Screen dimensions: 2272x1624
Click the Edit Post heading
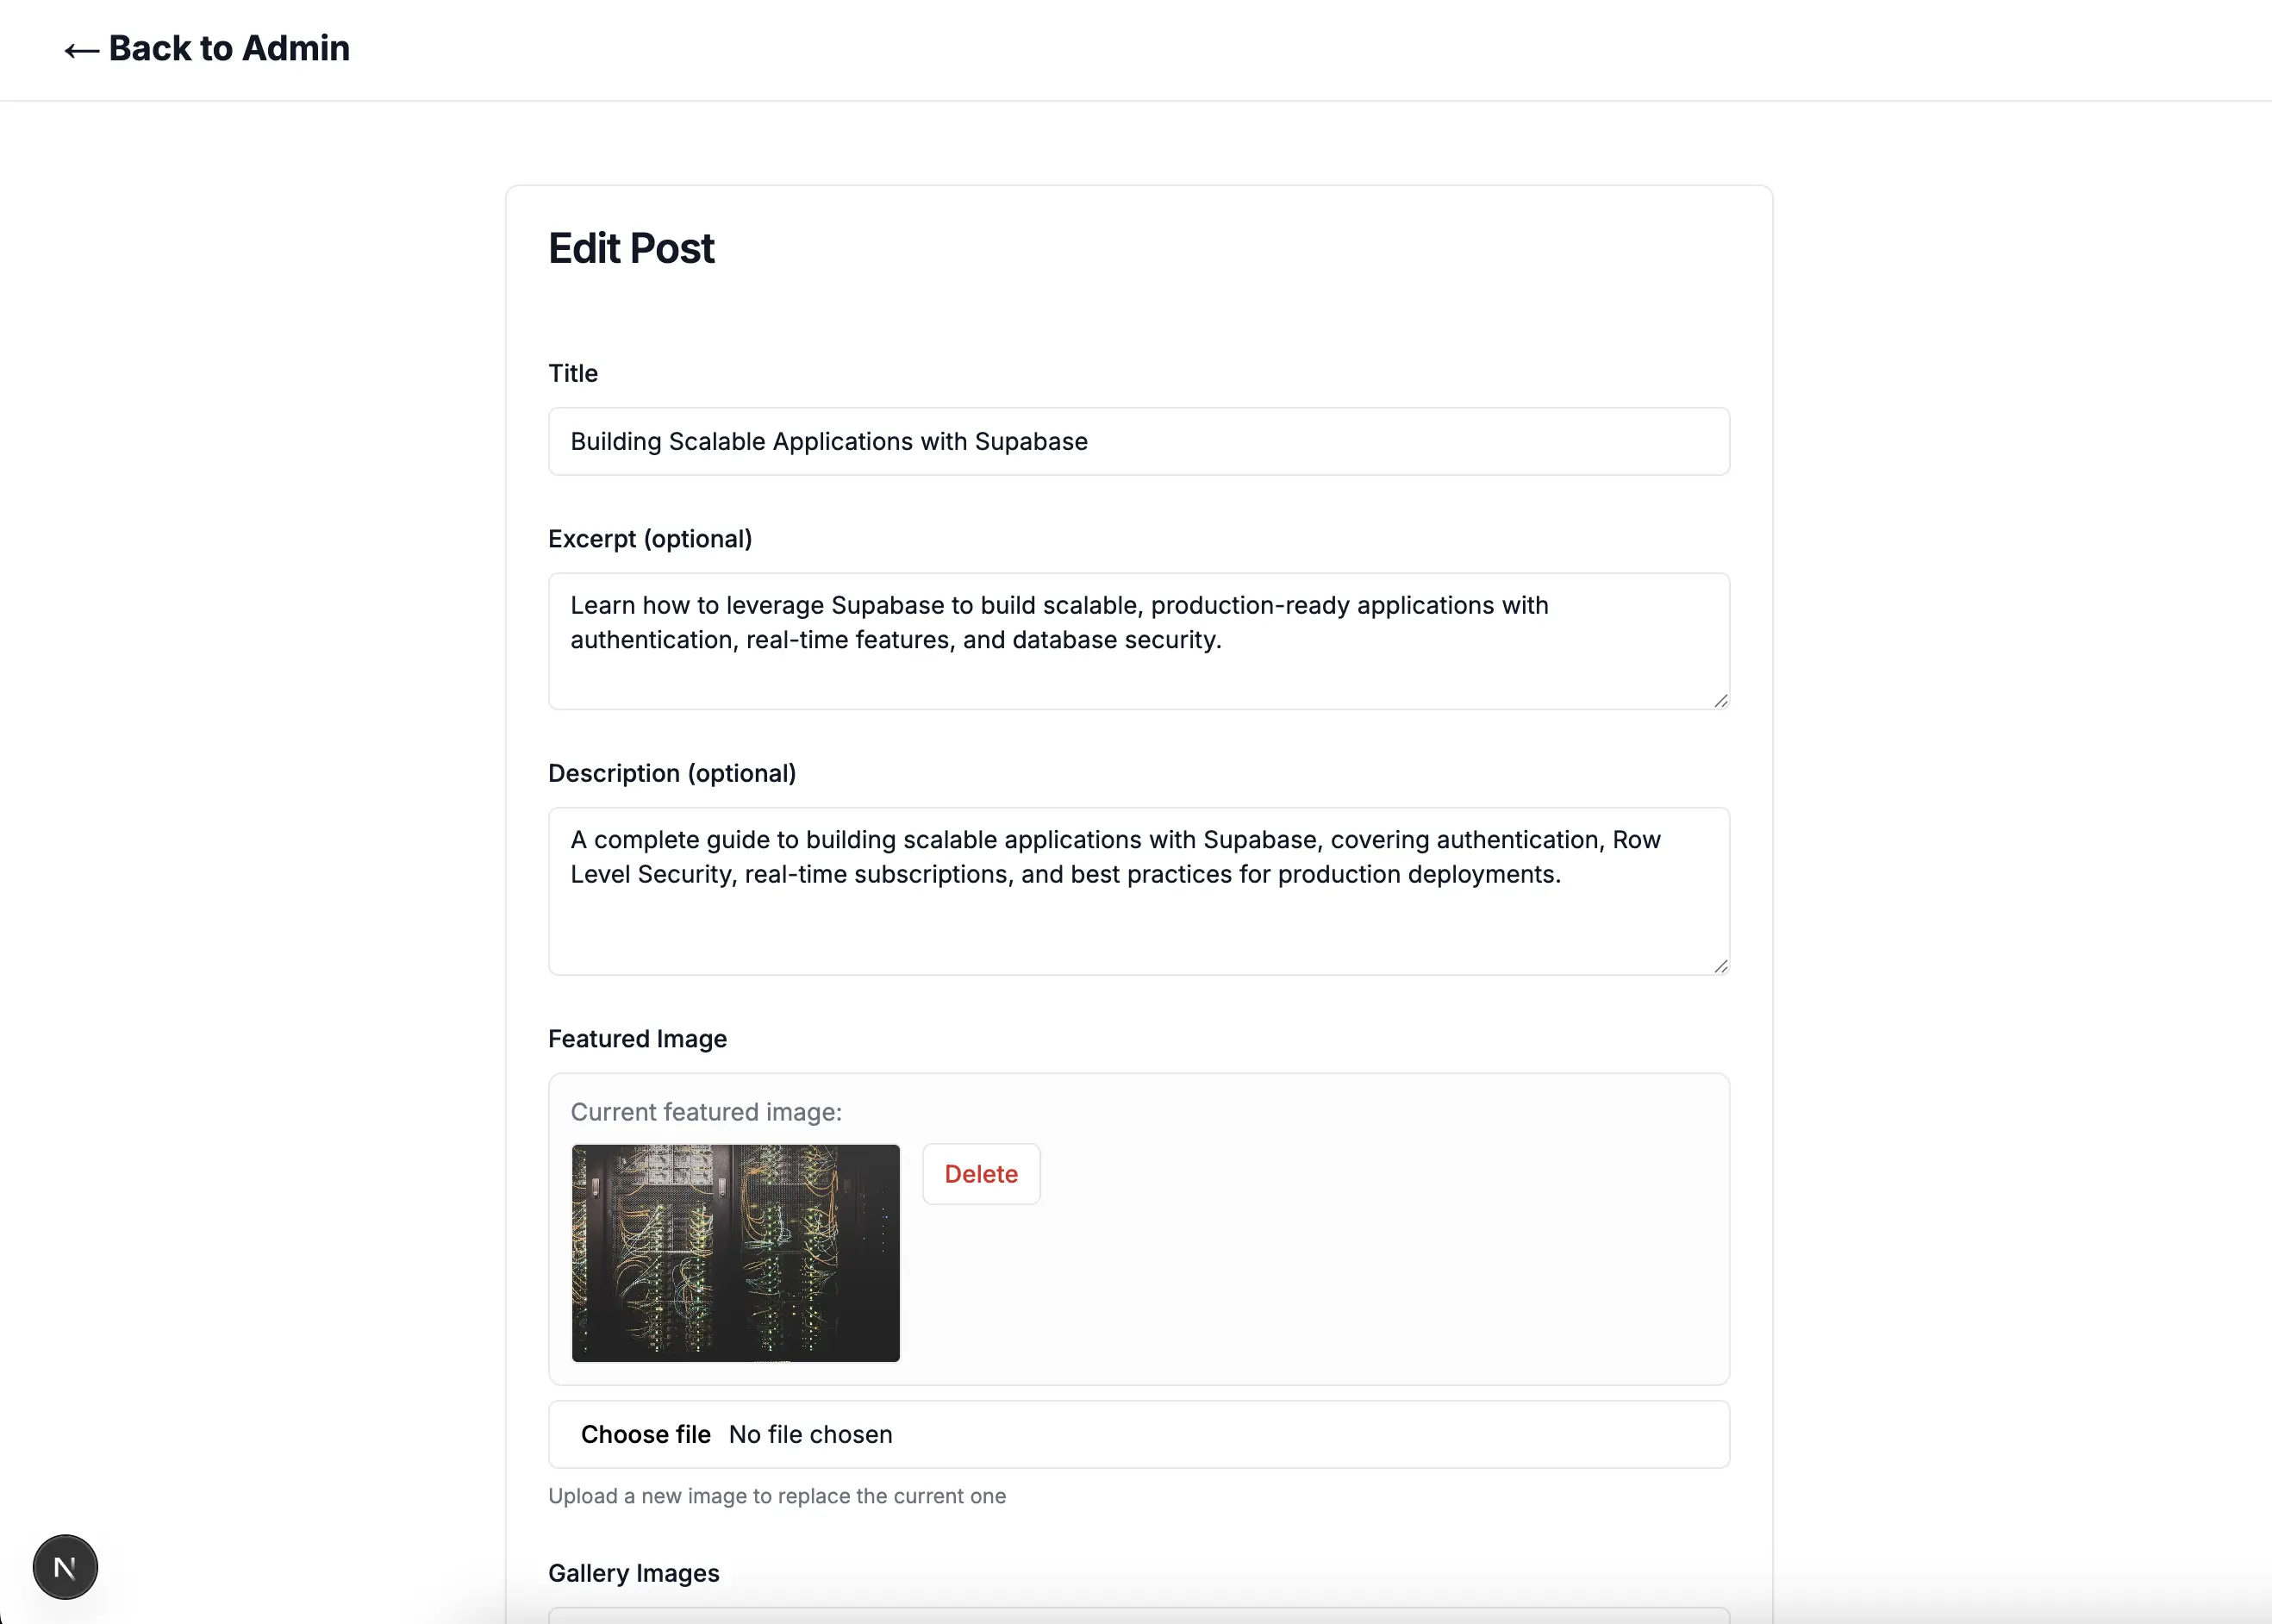point(631,247)
